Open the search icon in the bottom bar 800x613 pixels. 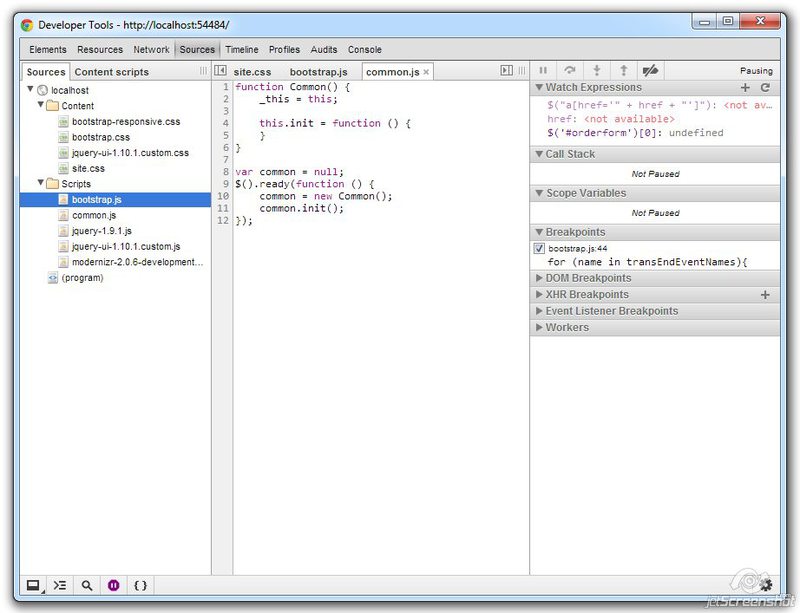coord(86,585)
